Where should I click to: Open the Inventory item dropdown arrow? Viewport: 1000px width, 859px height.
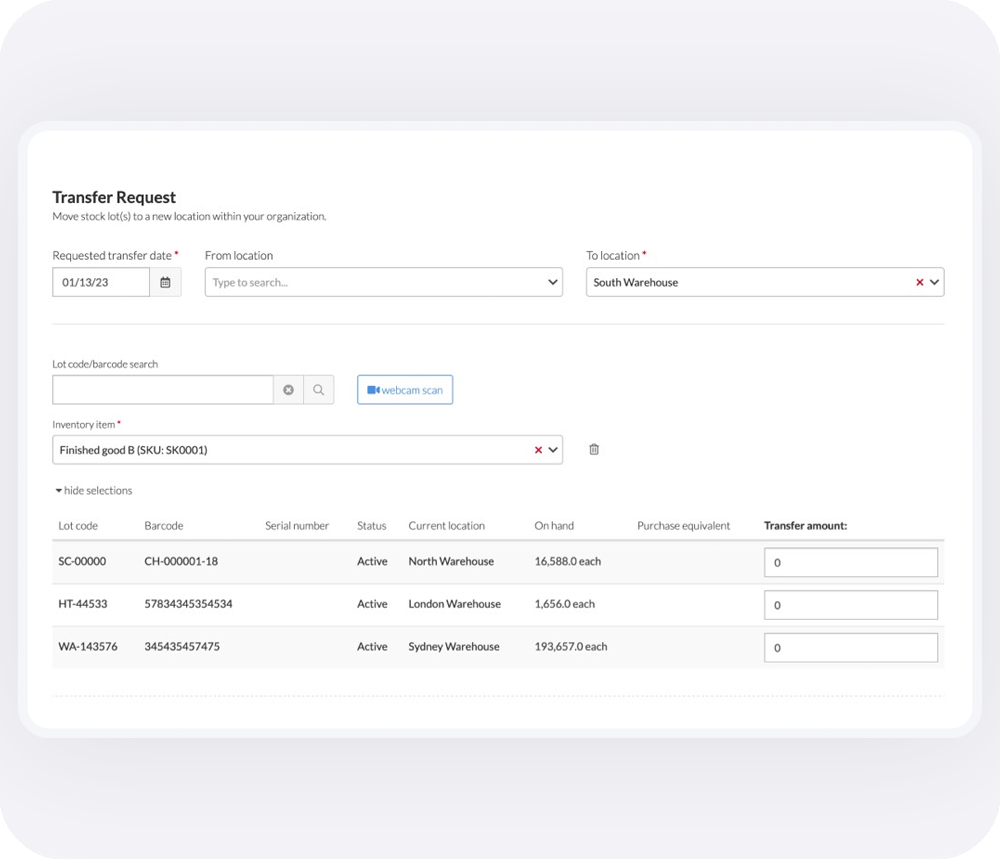tap(553, 450)
